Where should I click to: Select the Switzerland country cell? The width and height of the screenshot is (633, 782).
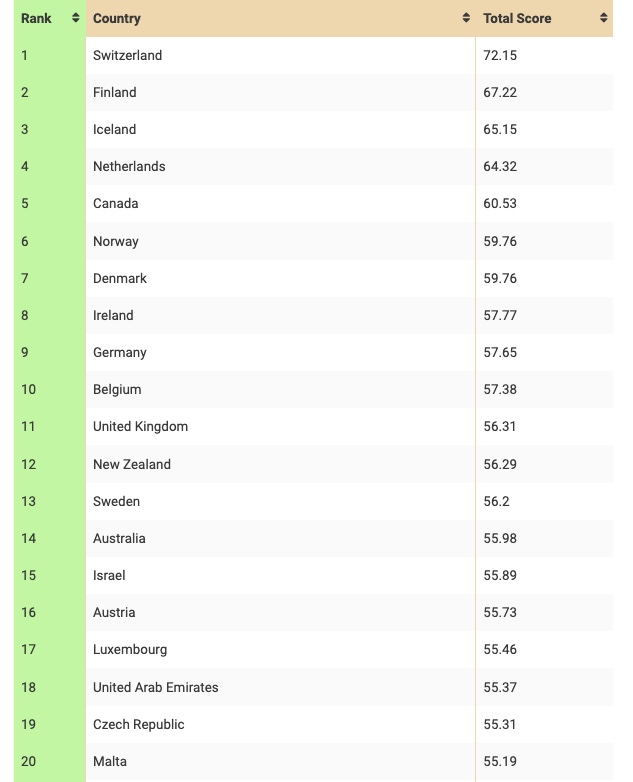pyautogui.click(x=281, y=55)
